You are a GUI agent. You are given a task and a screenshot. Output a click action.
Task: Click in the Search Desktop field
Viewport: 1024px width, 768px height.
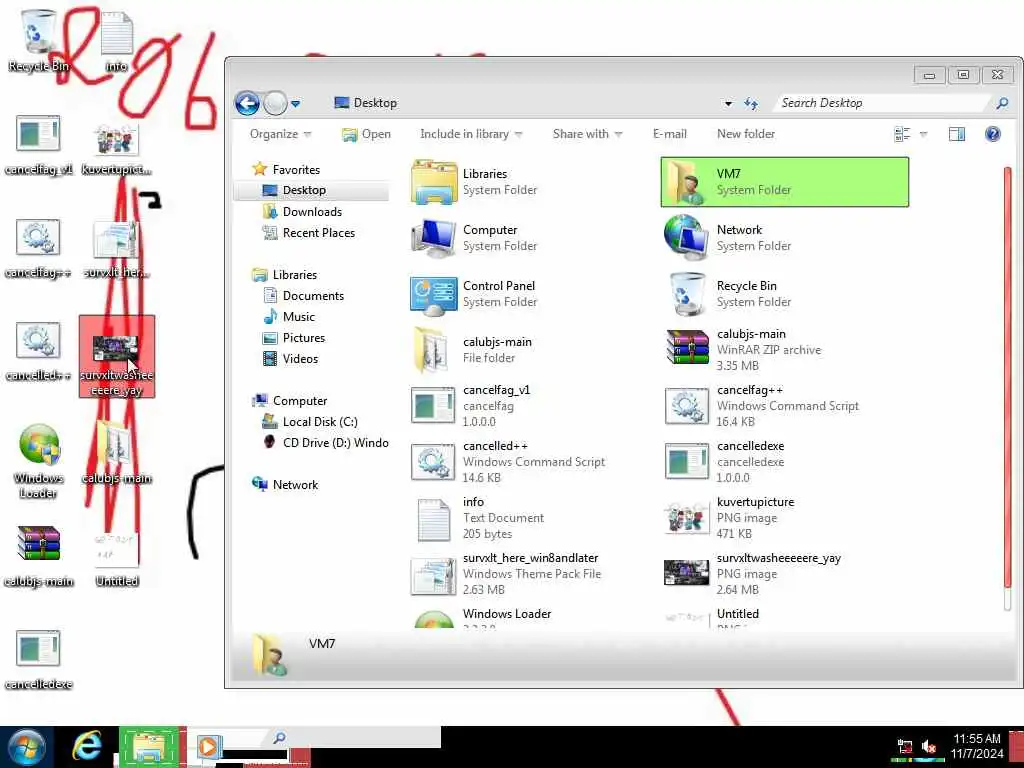coord(883,103)
